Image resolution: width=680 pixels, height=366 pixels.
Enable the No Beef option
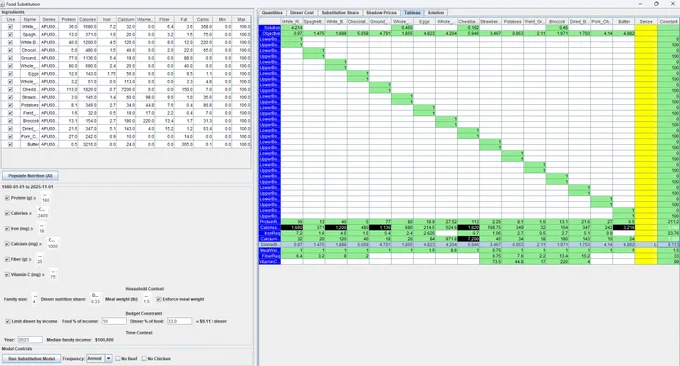(118, 359)
